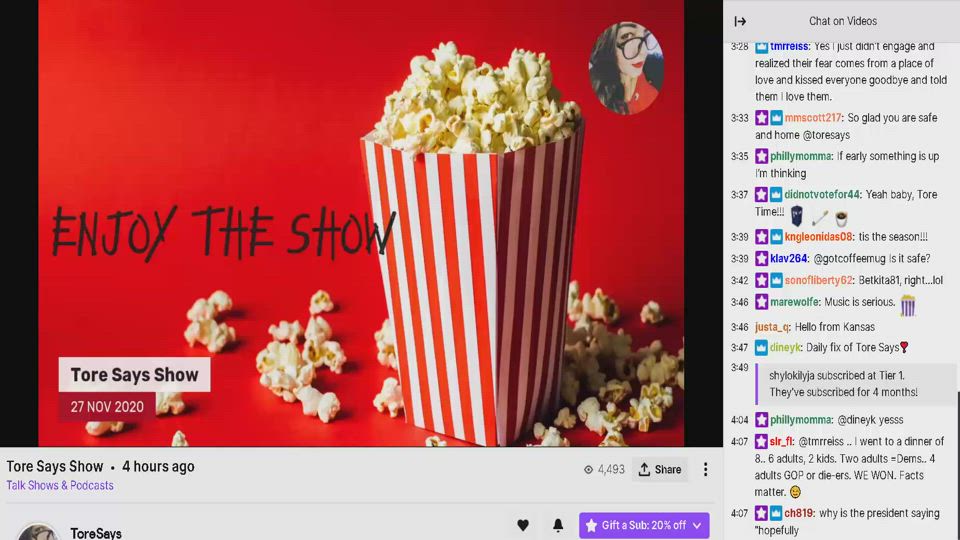960x540 pixels.
Task: Click the video player to toggle playback
Action: [x=361, y=222]
